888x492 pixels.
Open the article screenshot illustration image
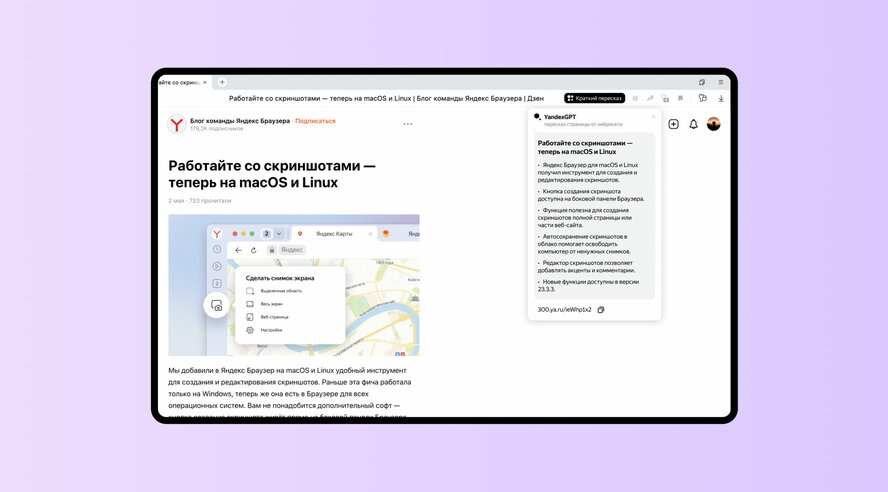pos(294,285)
